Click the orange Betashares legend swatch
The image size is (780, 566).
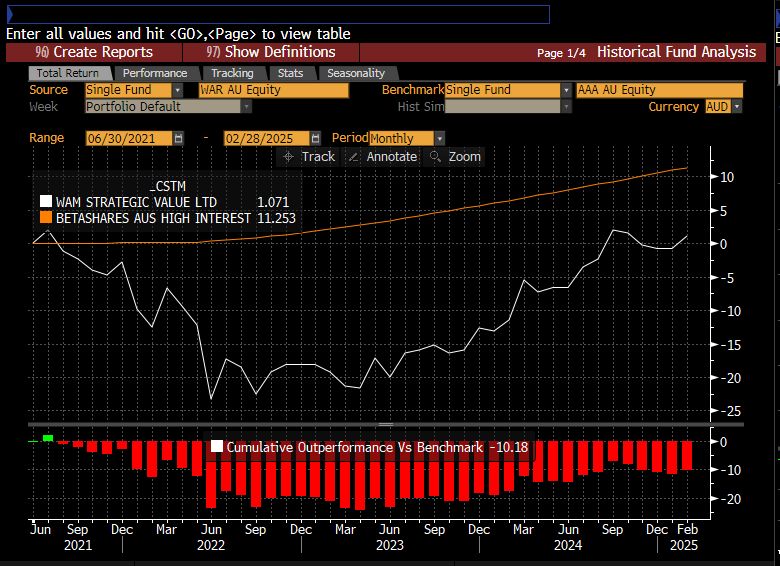pos(46,217)
